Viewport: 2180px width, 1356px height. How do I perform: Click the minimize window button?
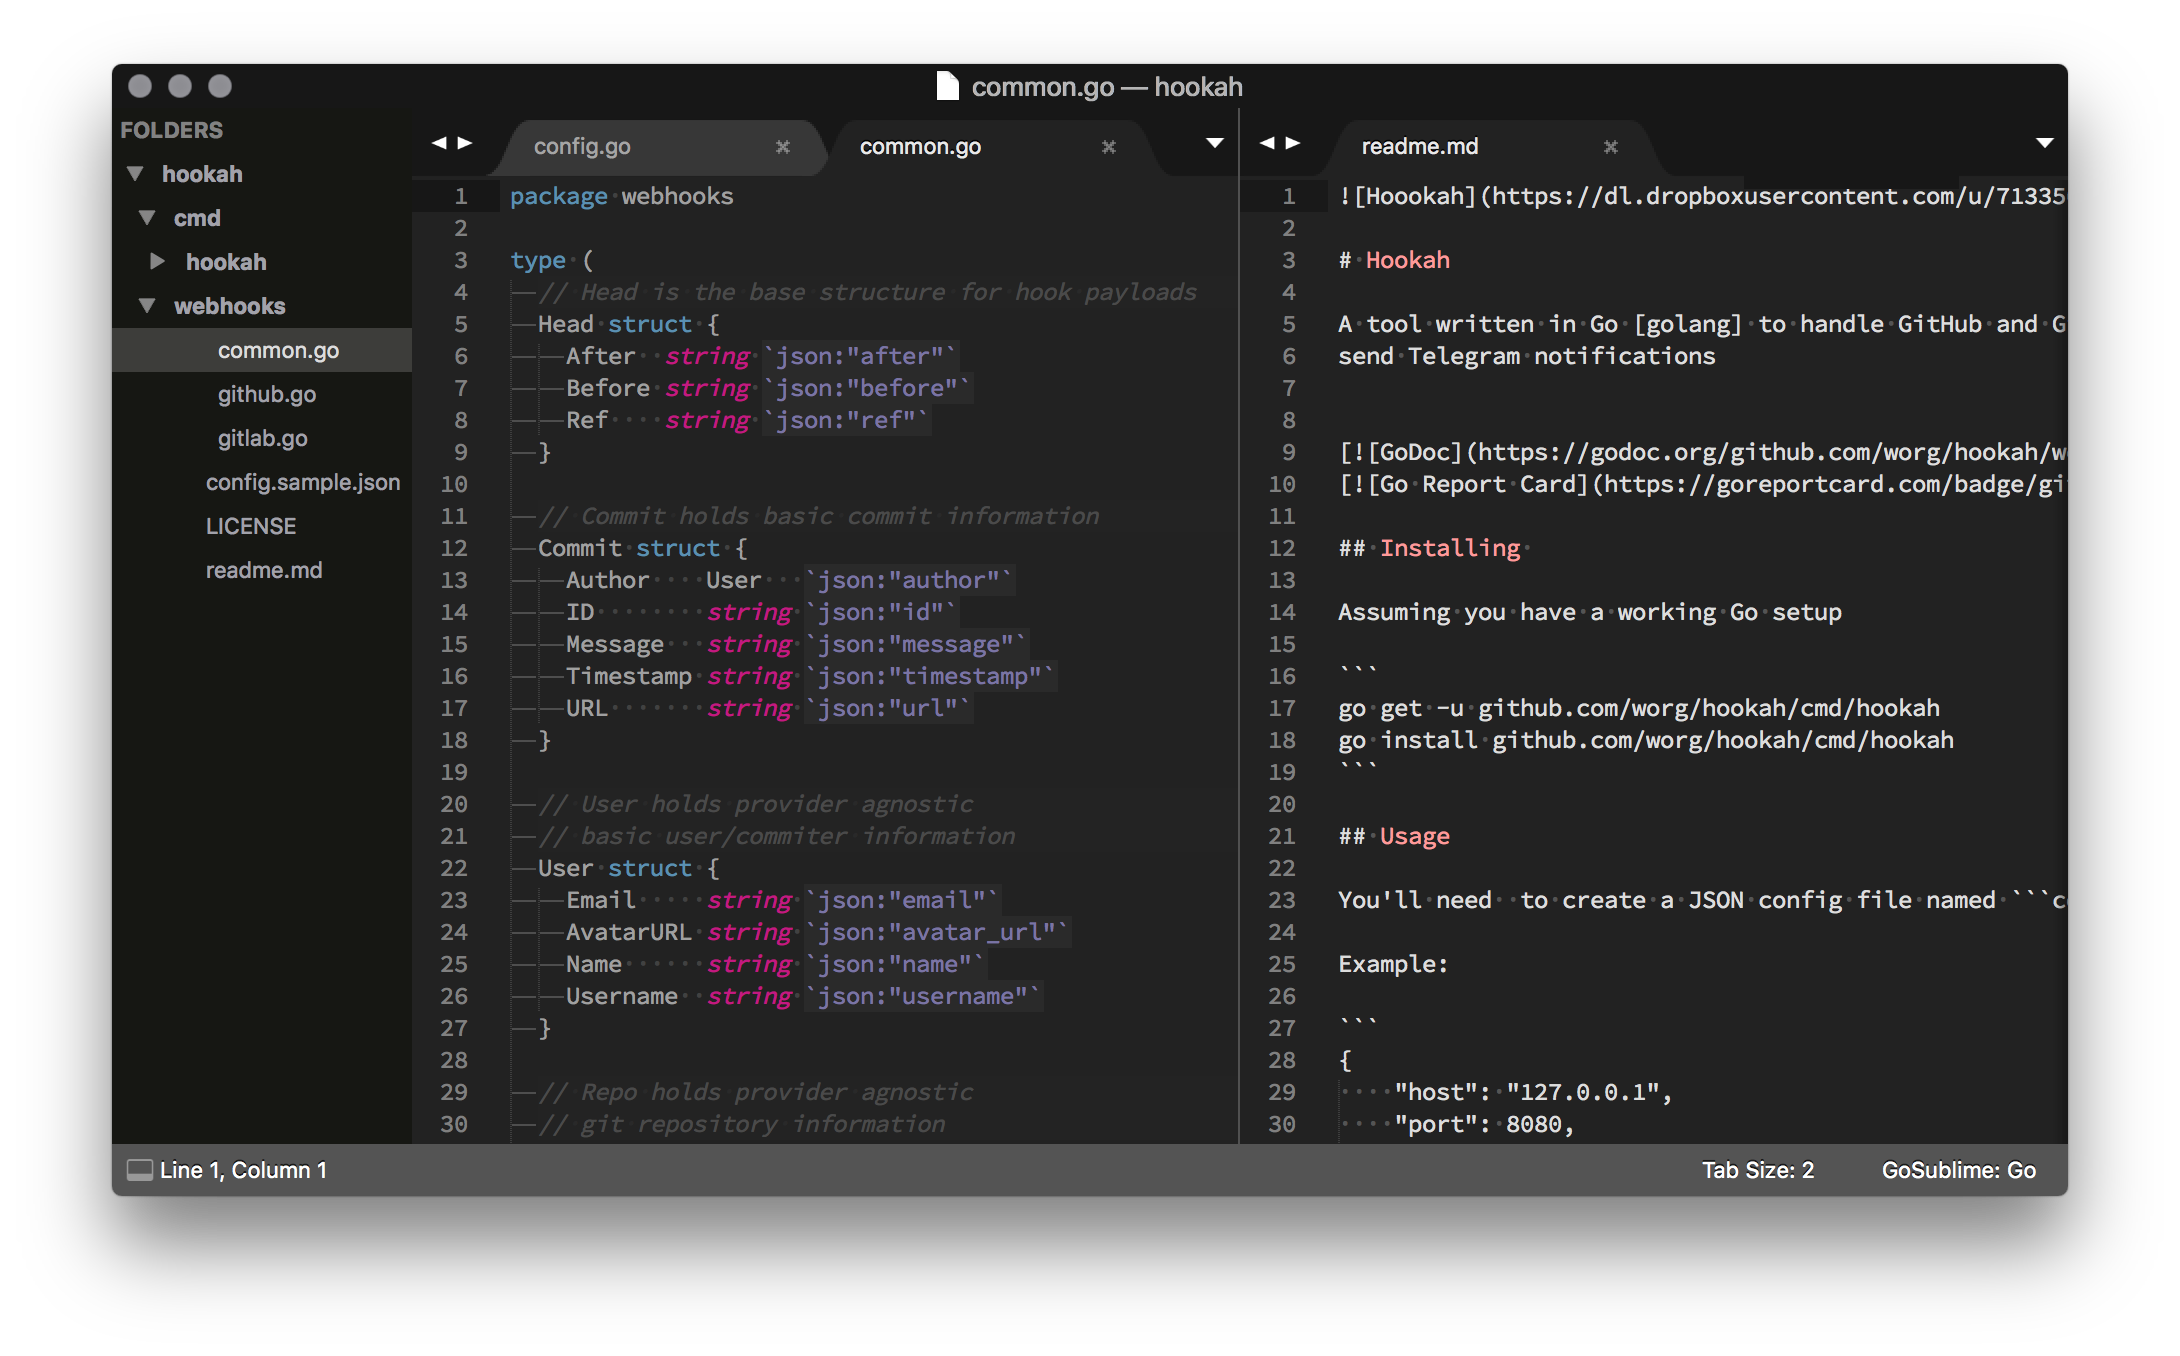[180, 86]
